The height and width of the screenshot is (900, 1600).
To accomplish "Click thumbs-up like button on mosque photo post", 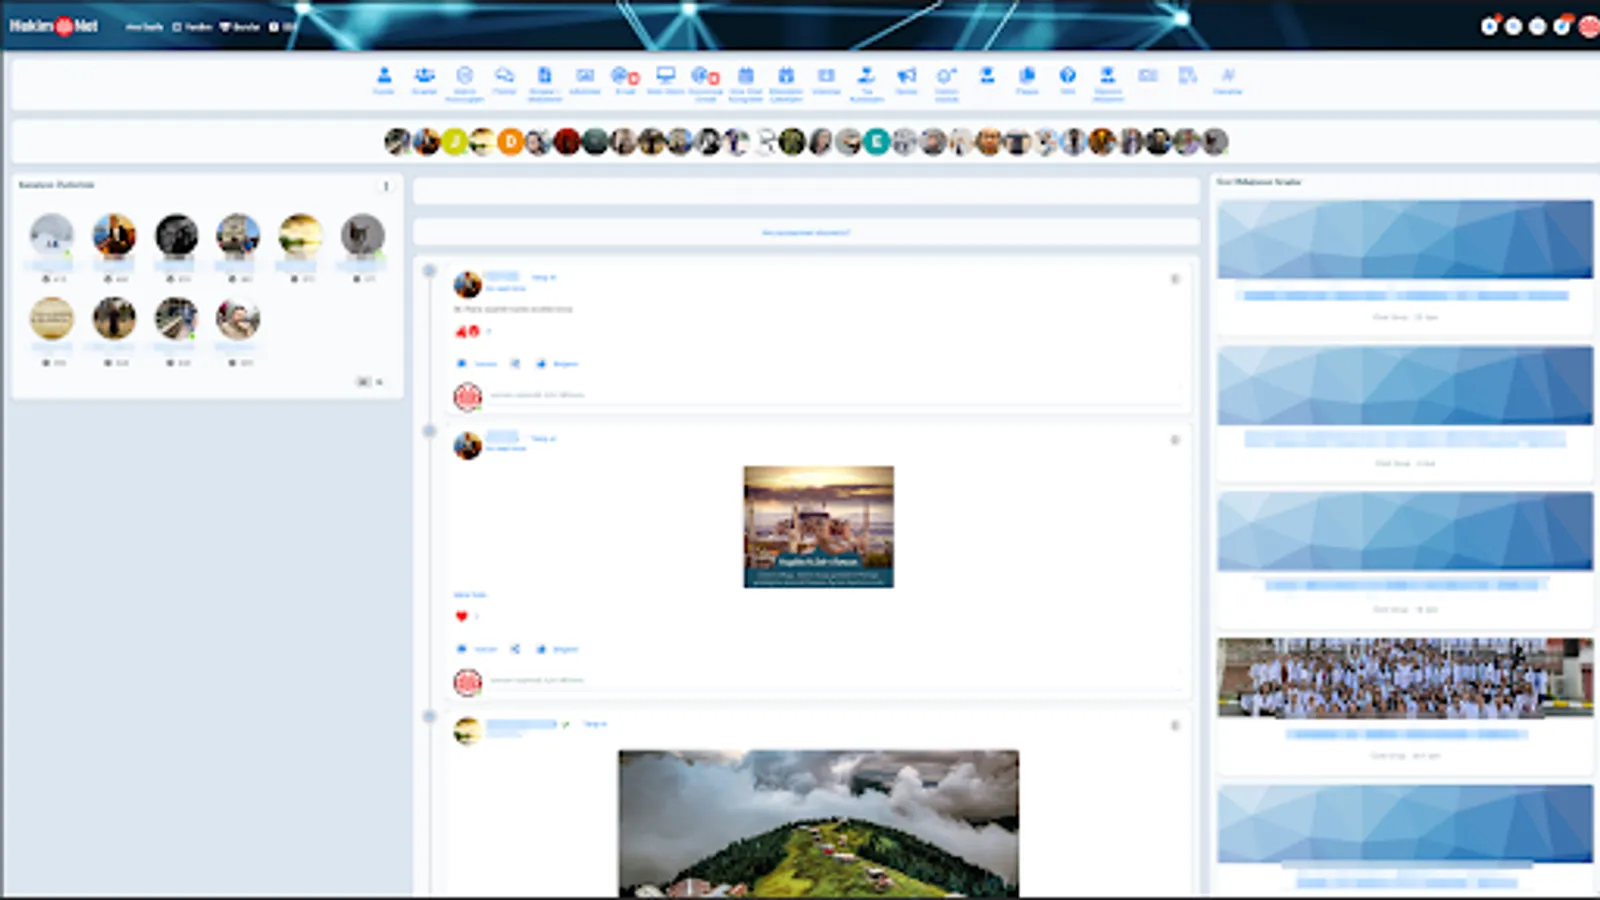I will pos(558,649).
